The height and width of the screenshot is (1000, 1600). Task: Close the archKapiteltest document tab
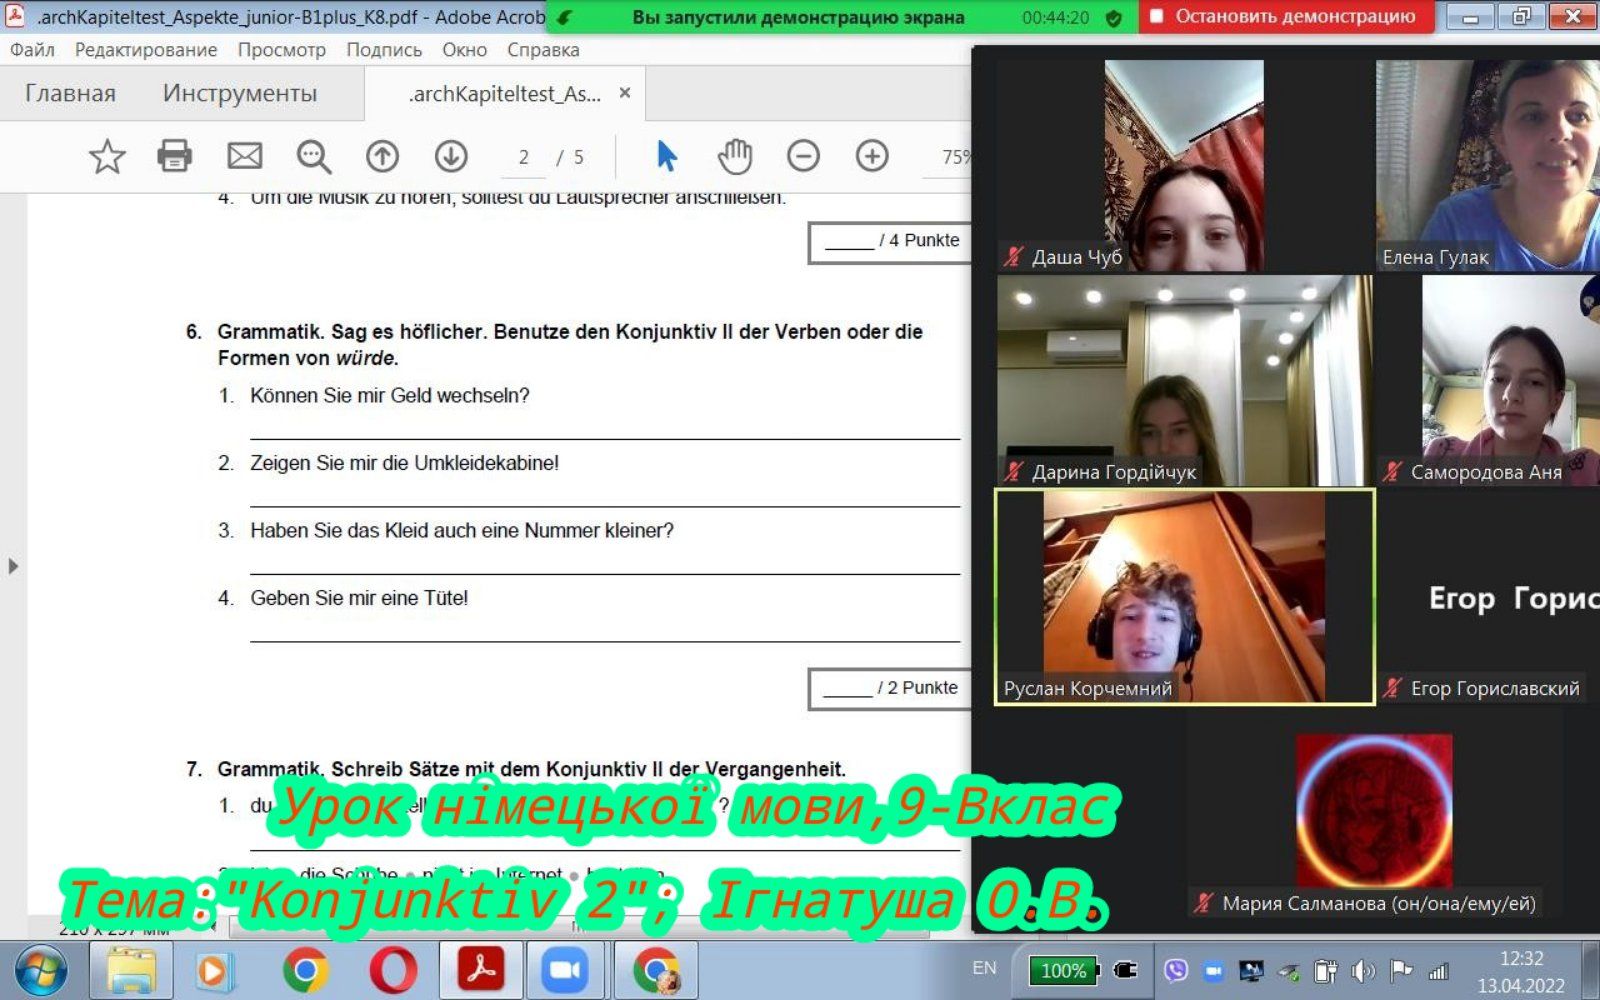625,93
